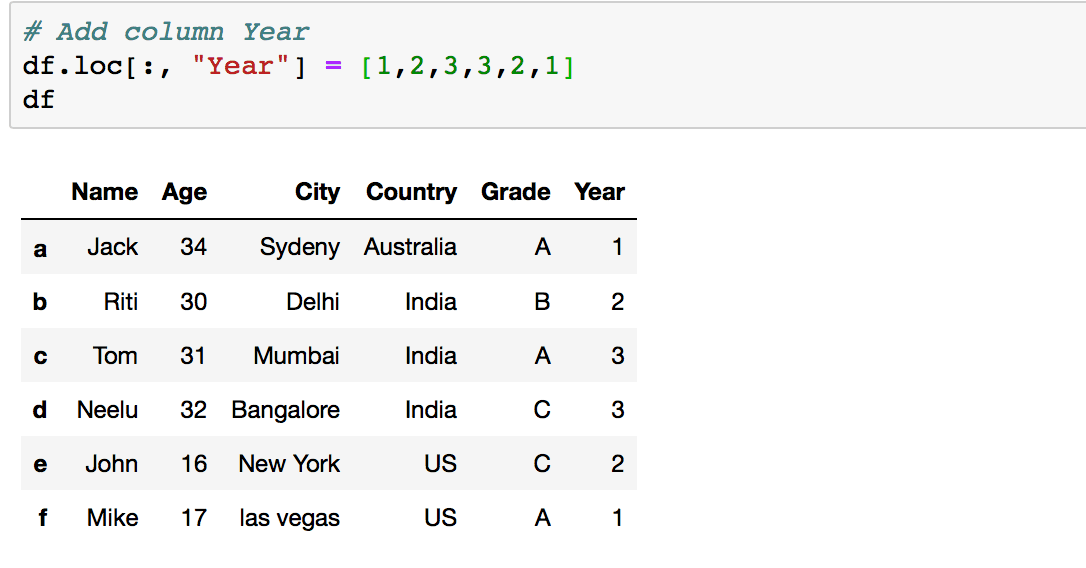1086x568 pixels.
Task: Click row index 'a'
Action: point(40,249)
